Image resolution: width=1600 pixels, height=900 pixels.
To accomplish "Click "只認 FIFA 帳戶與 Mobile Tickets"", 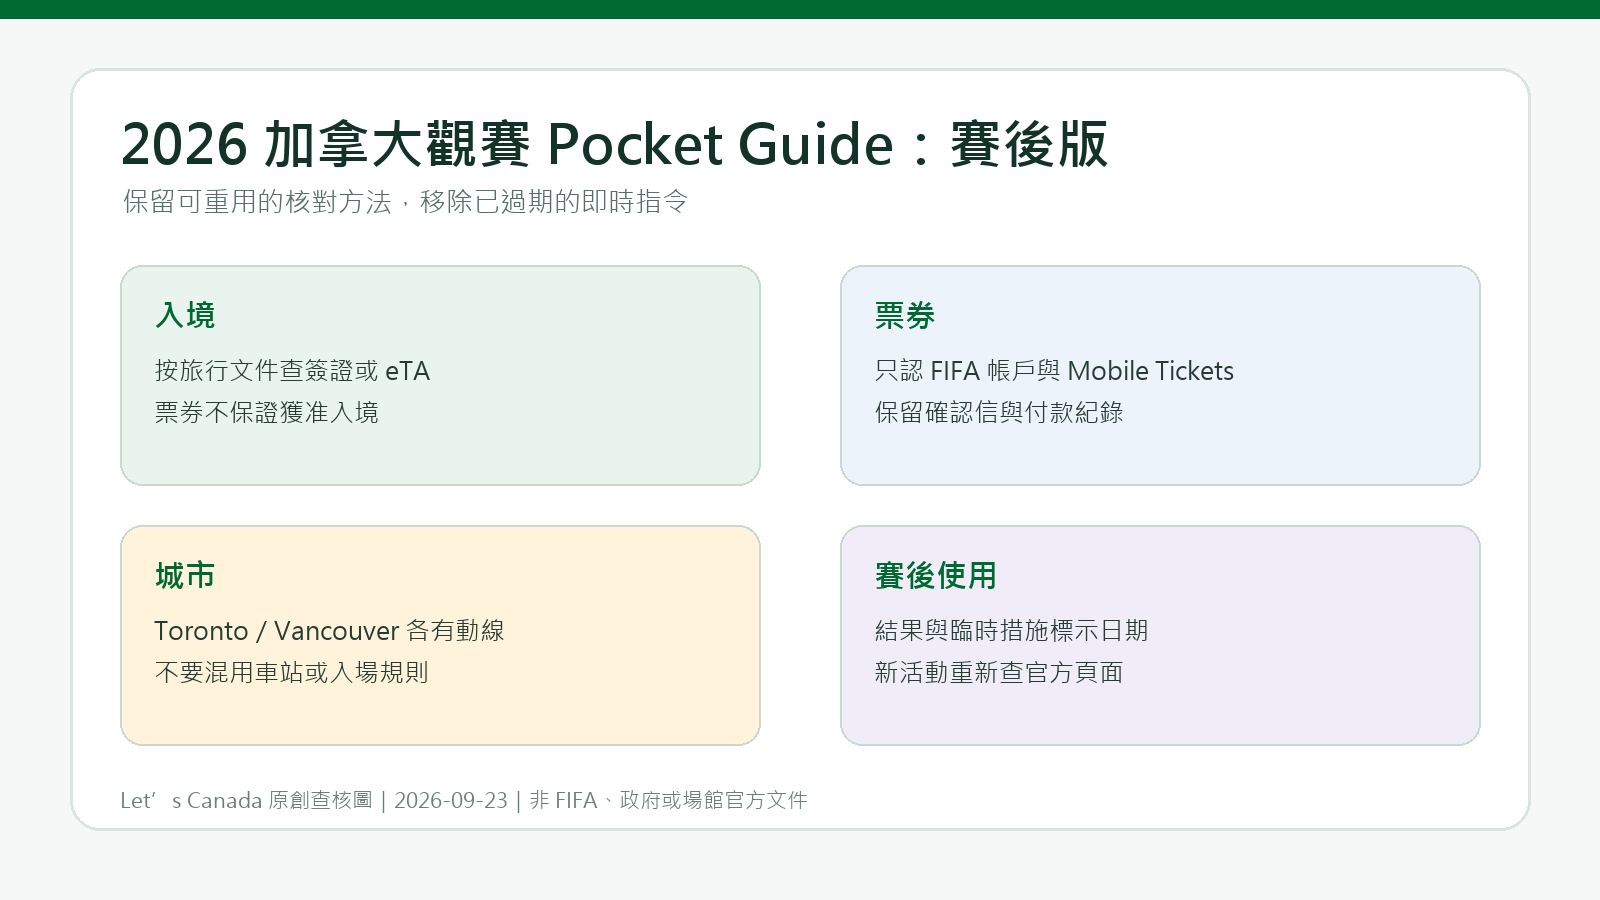I will coord(1054,371).
